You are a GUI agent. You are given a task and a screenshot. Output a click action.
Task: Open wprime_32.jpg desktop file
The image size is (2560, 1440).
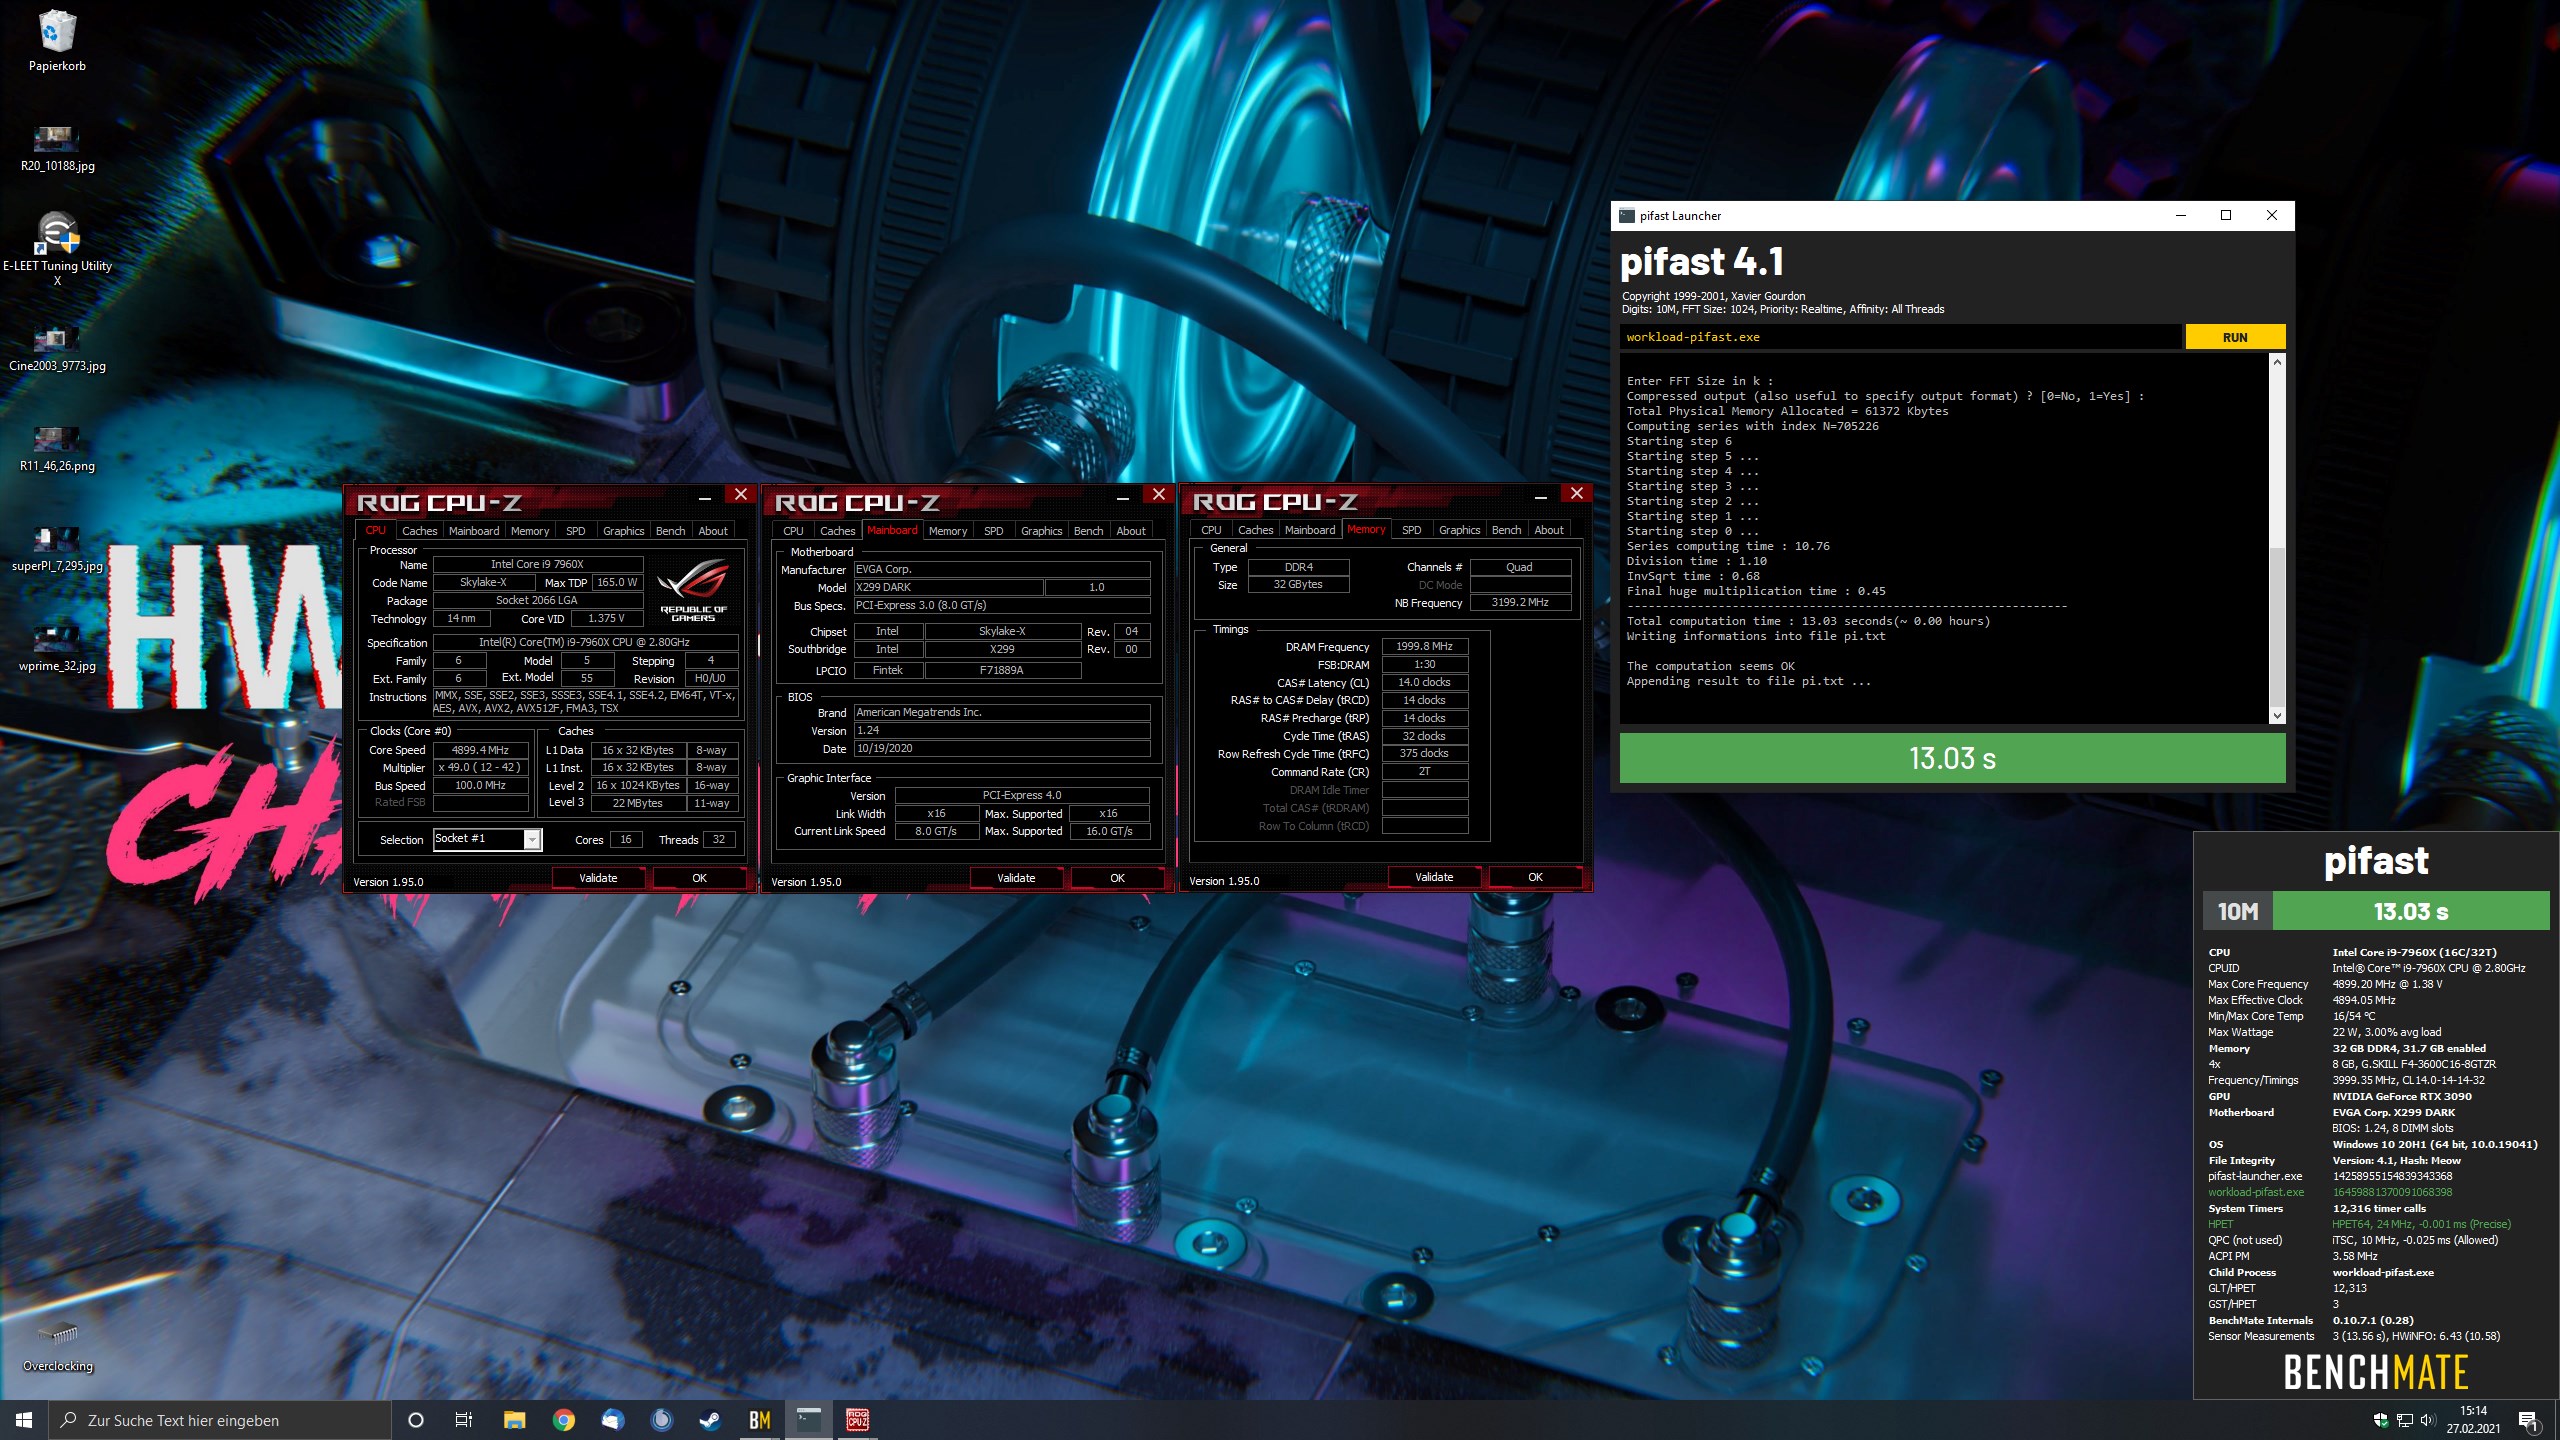coord(57,648)
